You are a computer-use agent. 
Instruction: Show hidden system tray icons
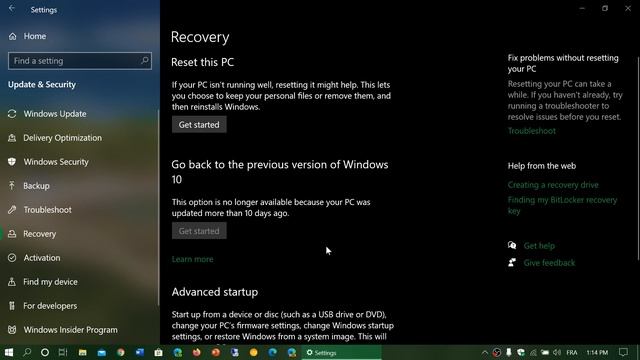(x=484, y=352)
